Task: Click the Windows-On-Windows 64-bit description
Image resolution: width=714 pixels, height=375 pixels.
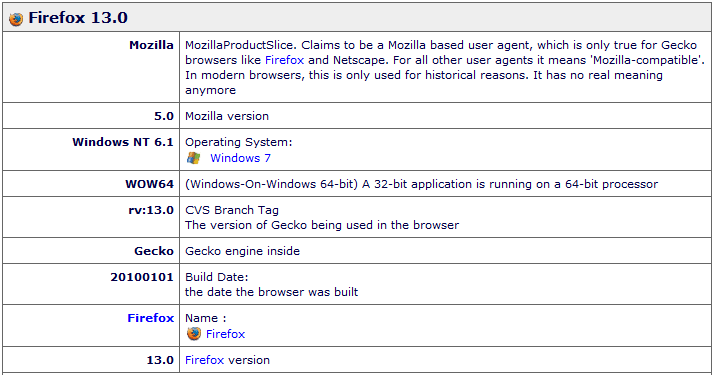Action: pos(421,184)
